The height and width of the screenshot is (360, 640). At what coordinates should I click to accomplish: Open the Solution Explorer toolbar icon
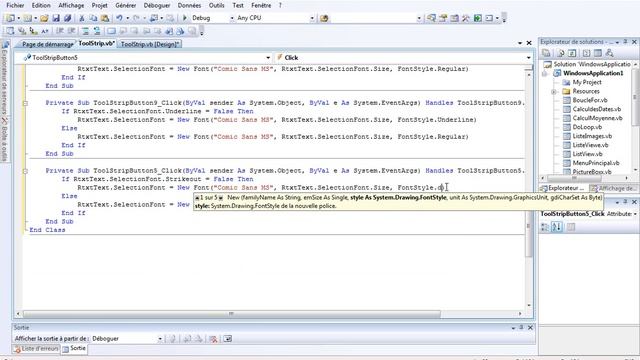click(431, 18)
